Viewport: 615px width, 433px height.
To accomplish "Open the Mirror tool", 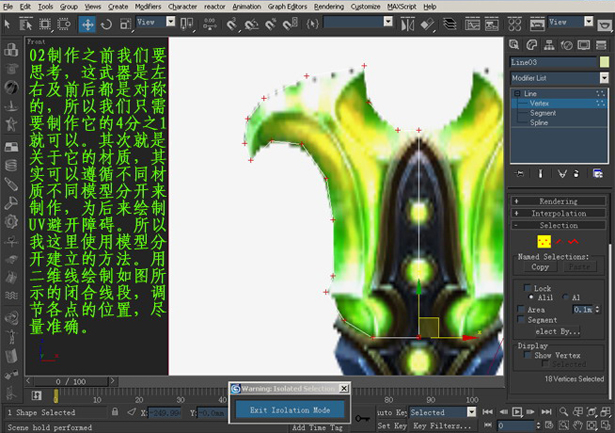I will pos(407,25).
